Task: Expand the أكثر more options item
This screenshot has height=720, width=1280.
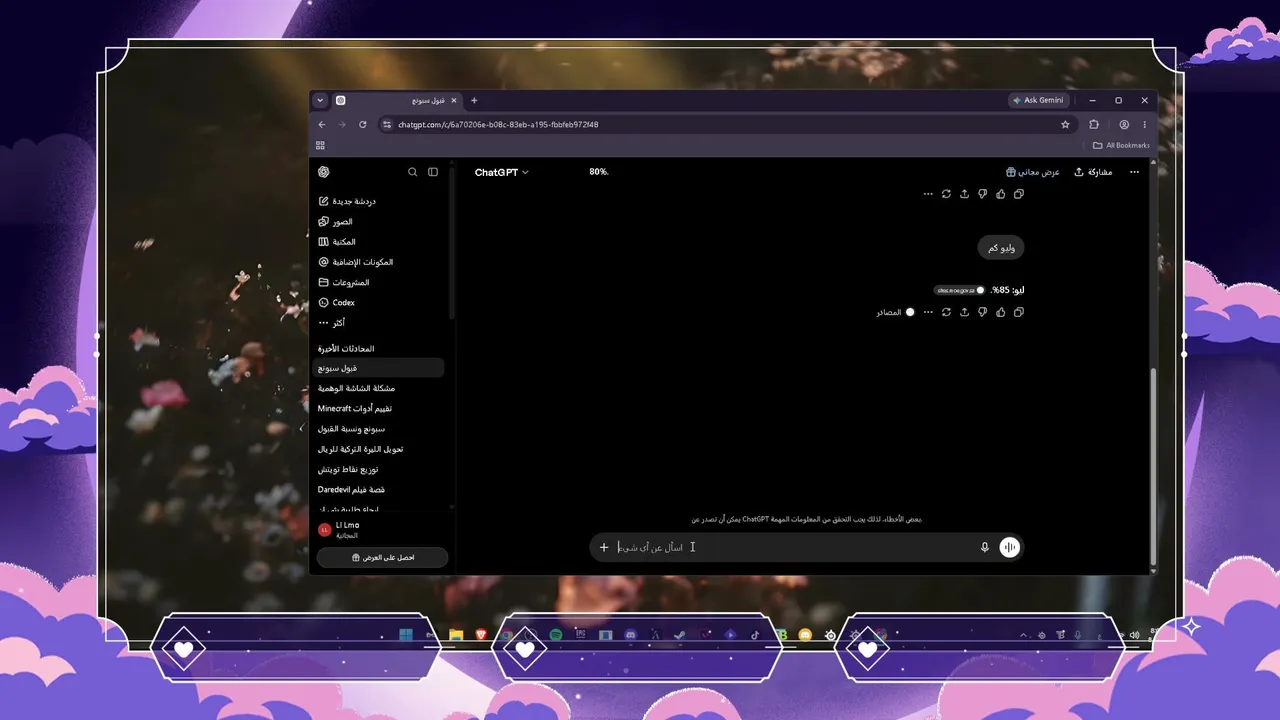Action: 380,323
